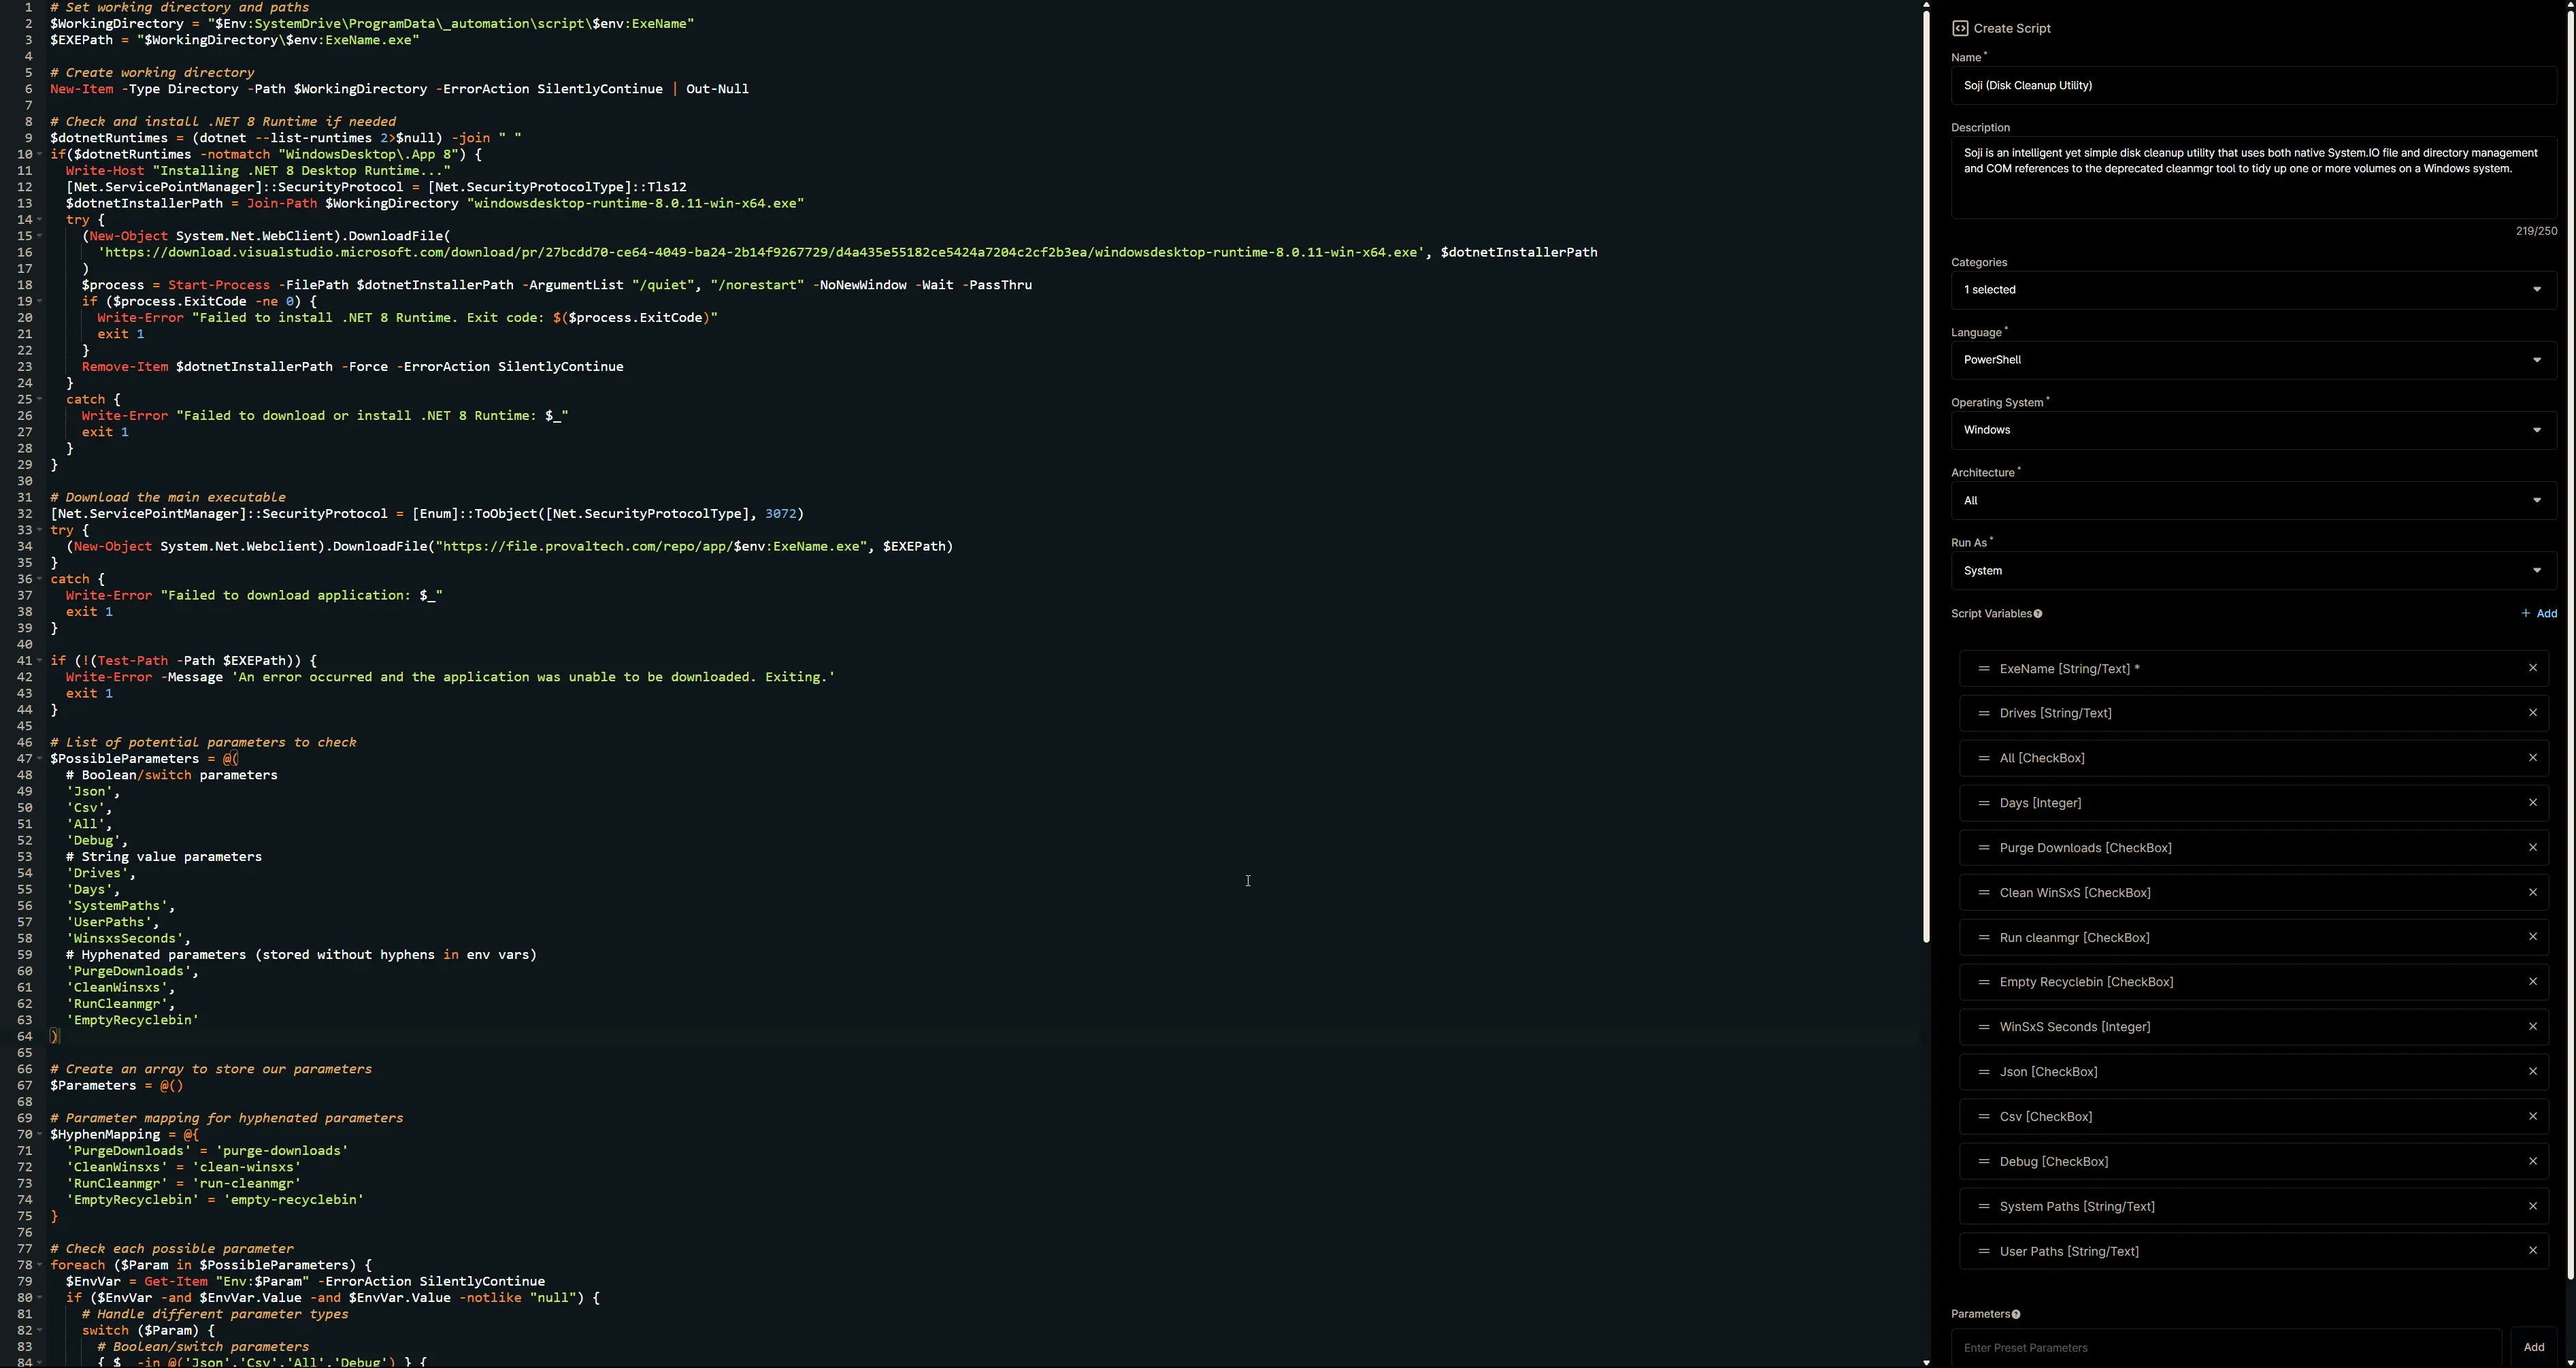Collapse the $HyphenMapping block at line 70
2576x1368 pixels.
click(x=40, y=1135)
